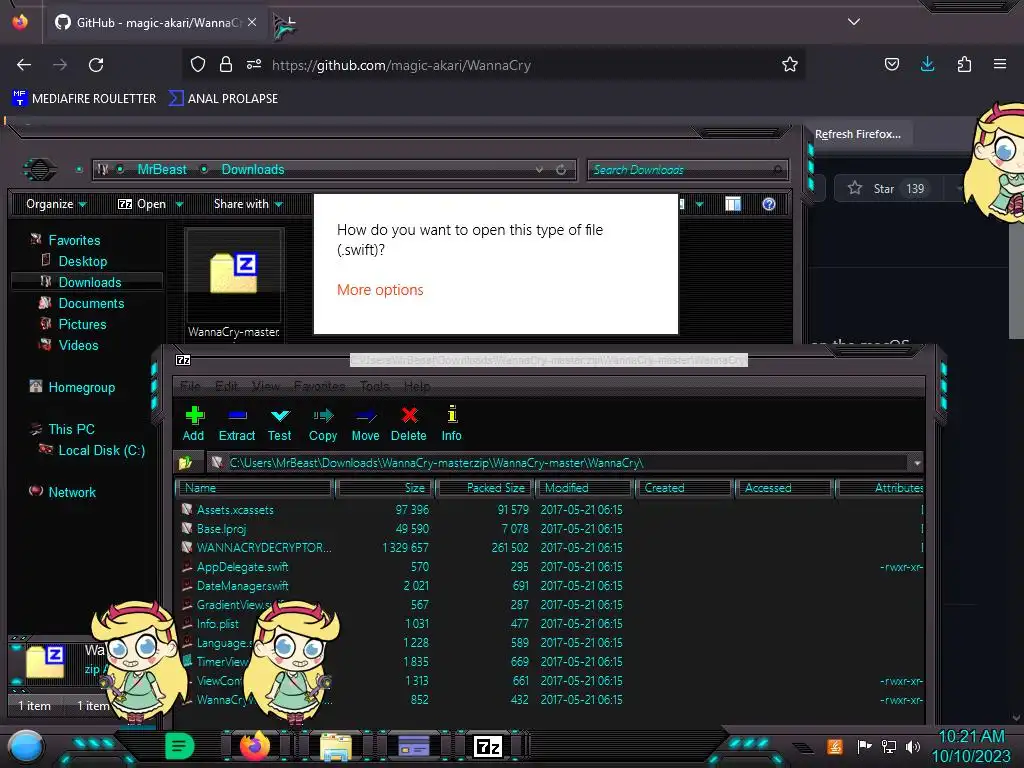
Task: Open MEDIAFIRE ROULETTER bookmark
Action: [84, 99]
